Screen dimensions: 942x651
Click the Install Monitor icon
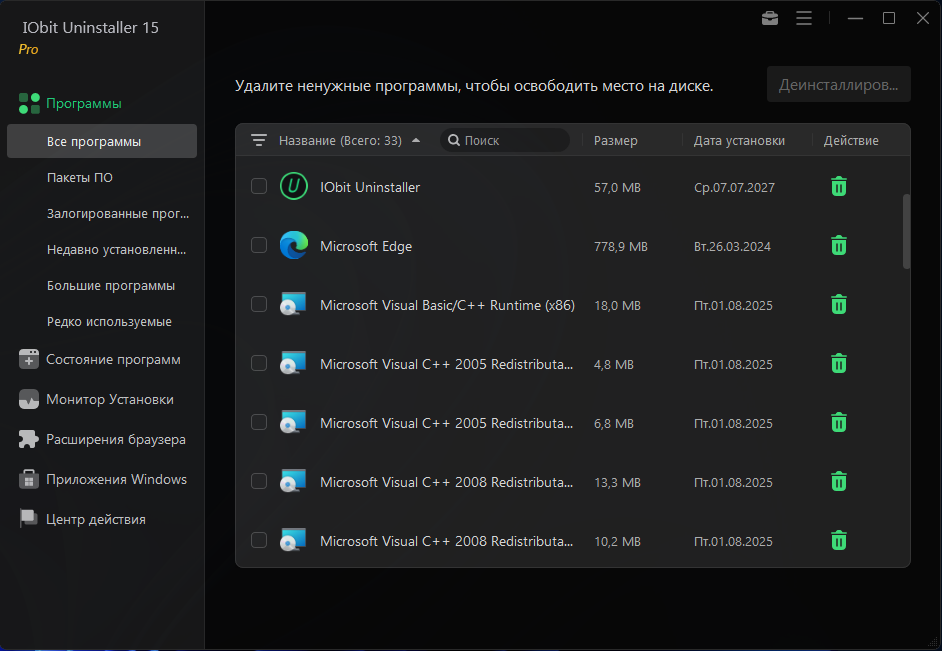tap(29, 399)
